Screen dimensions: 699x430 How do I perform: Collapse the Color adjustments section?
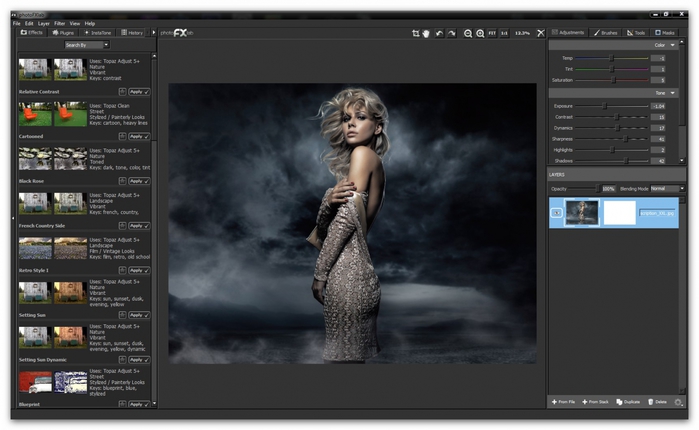[673, 45]
